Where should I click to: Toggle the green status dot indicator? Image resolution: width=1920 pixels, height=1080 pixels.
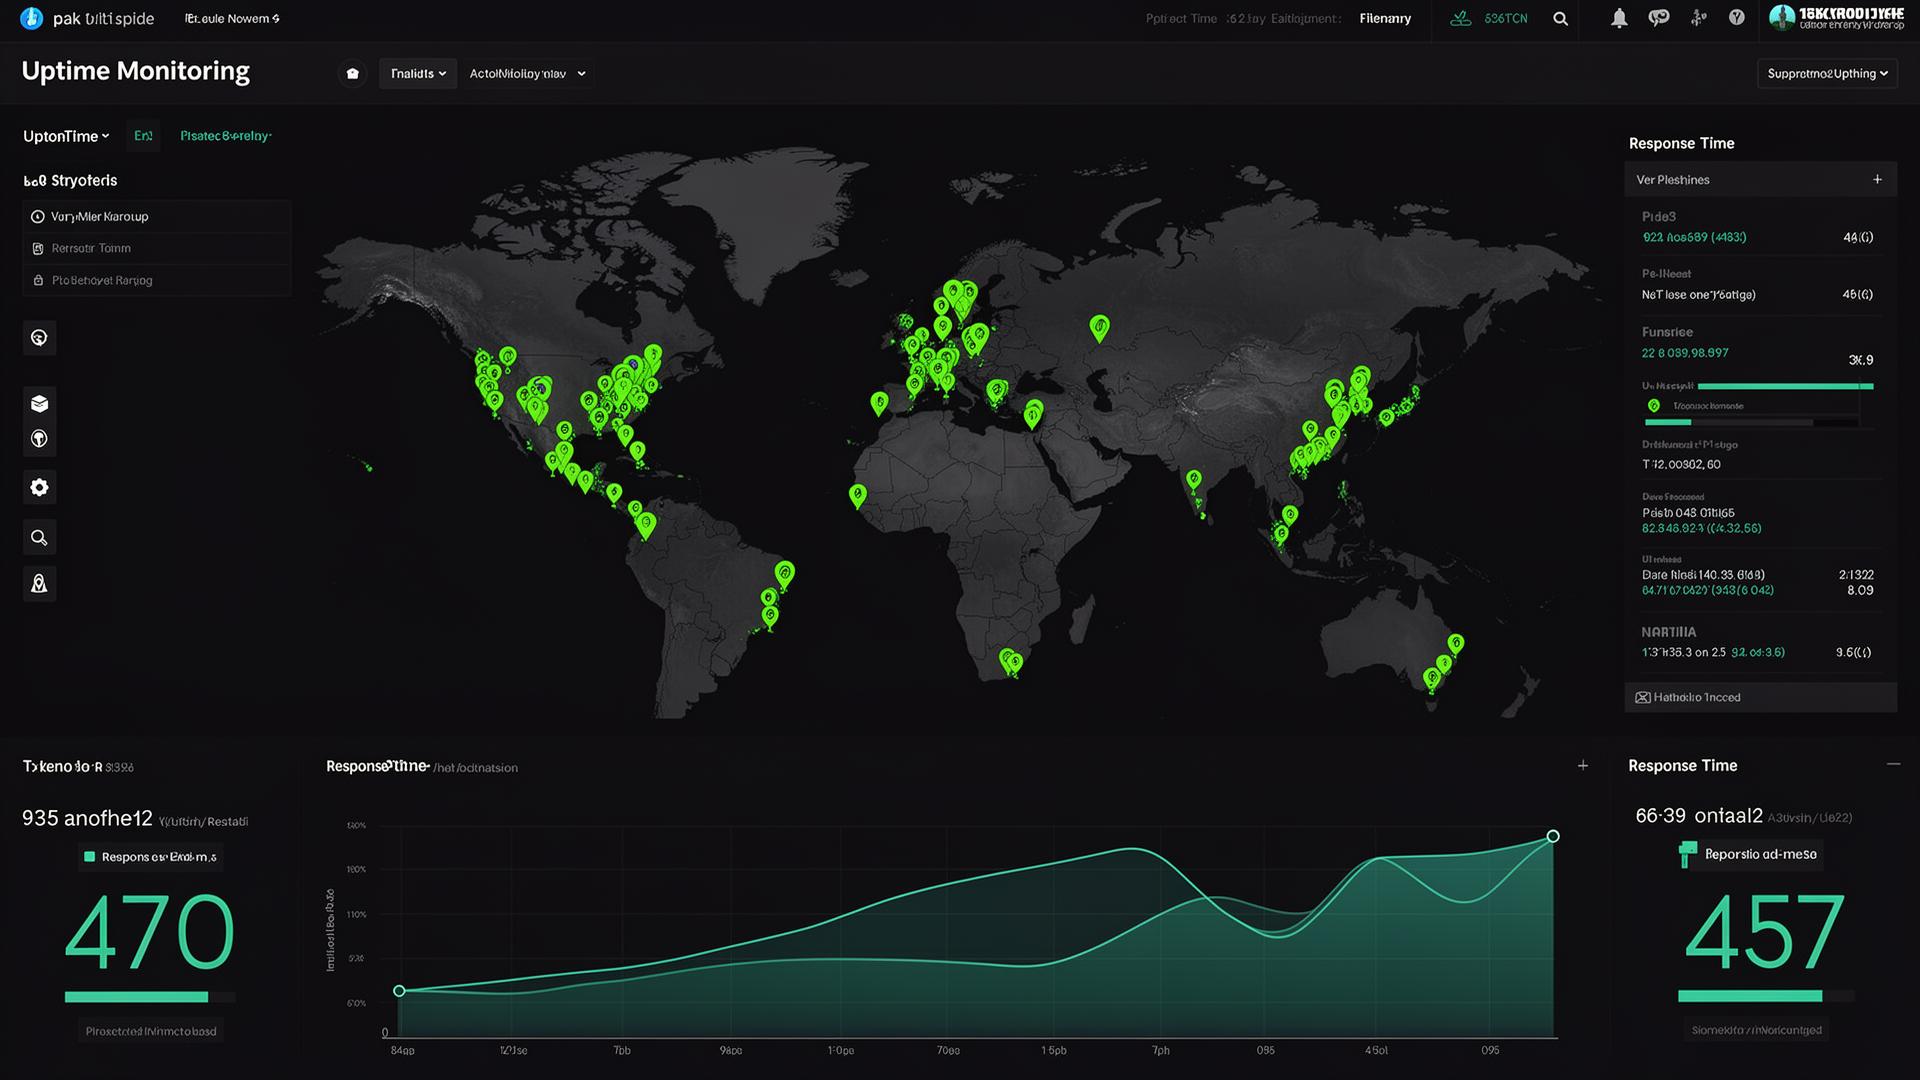point(1653,406)
